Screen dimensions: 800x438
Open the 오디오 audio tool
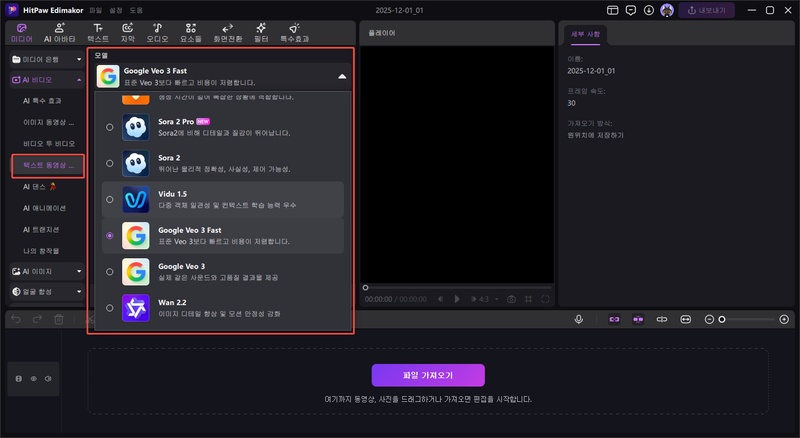[x=157, y=33]
